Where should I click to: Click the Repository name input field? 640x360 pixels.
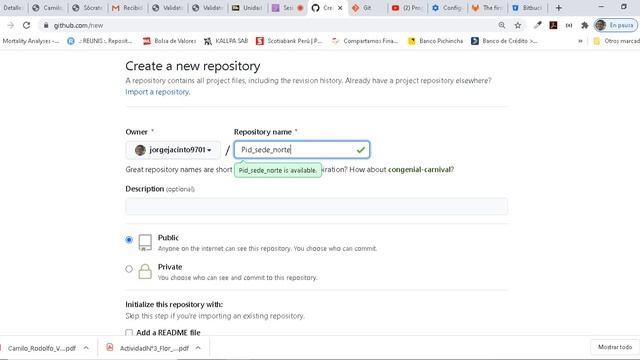(x=302, y=150)
